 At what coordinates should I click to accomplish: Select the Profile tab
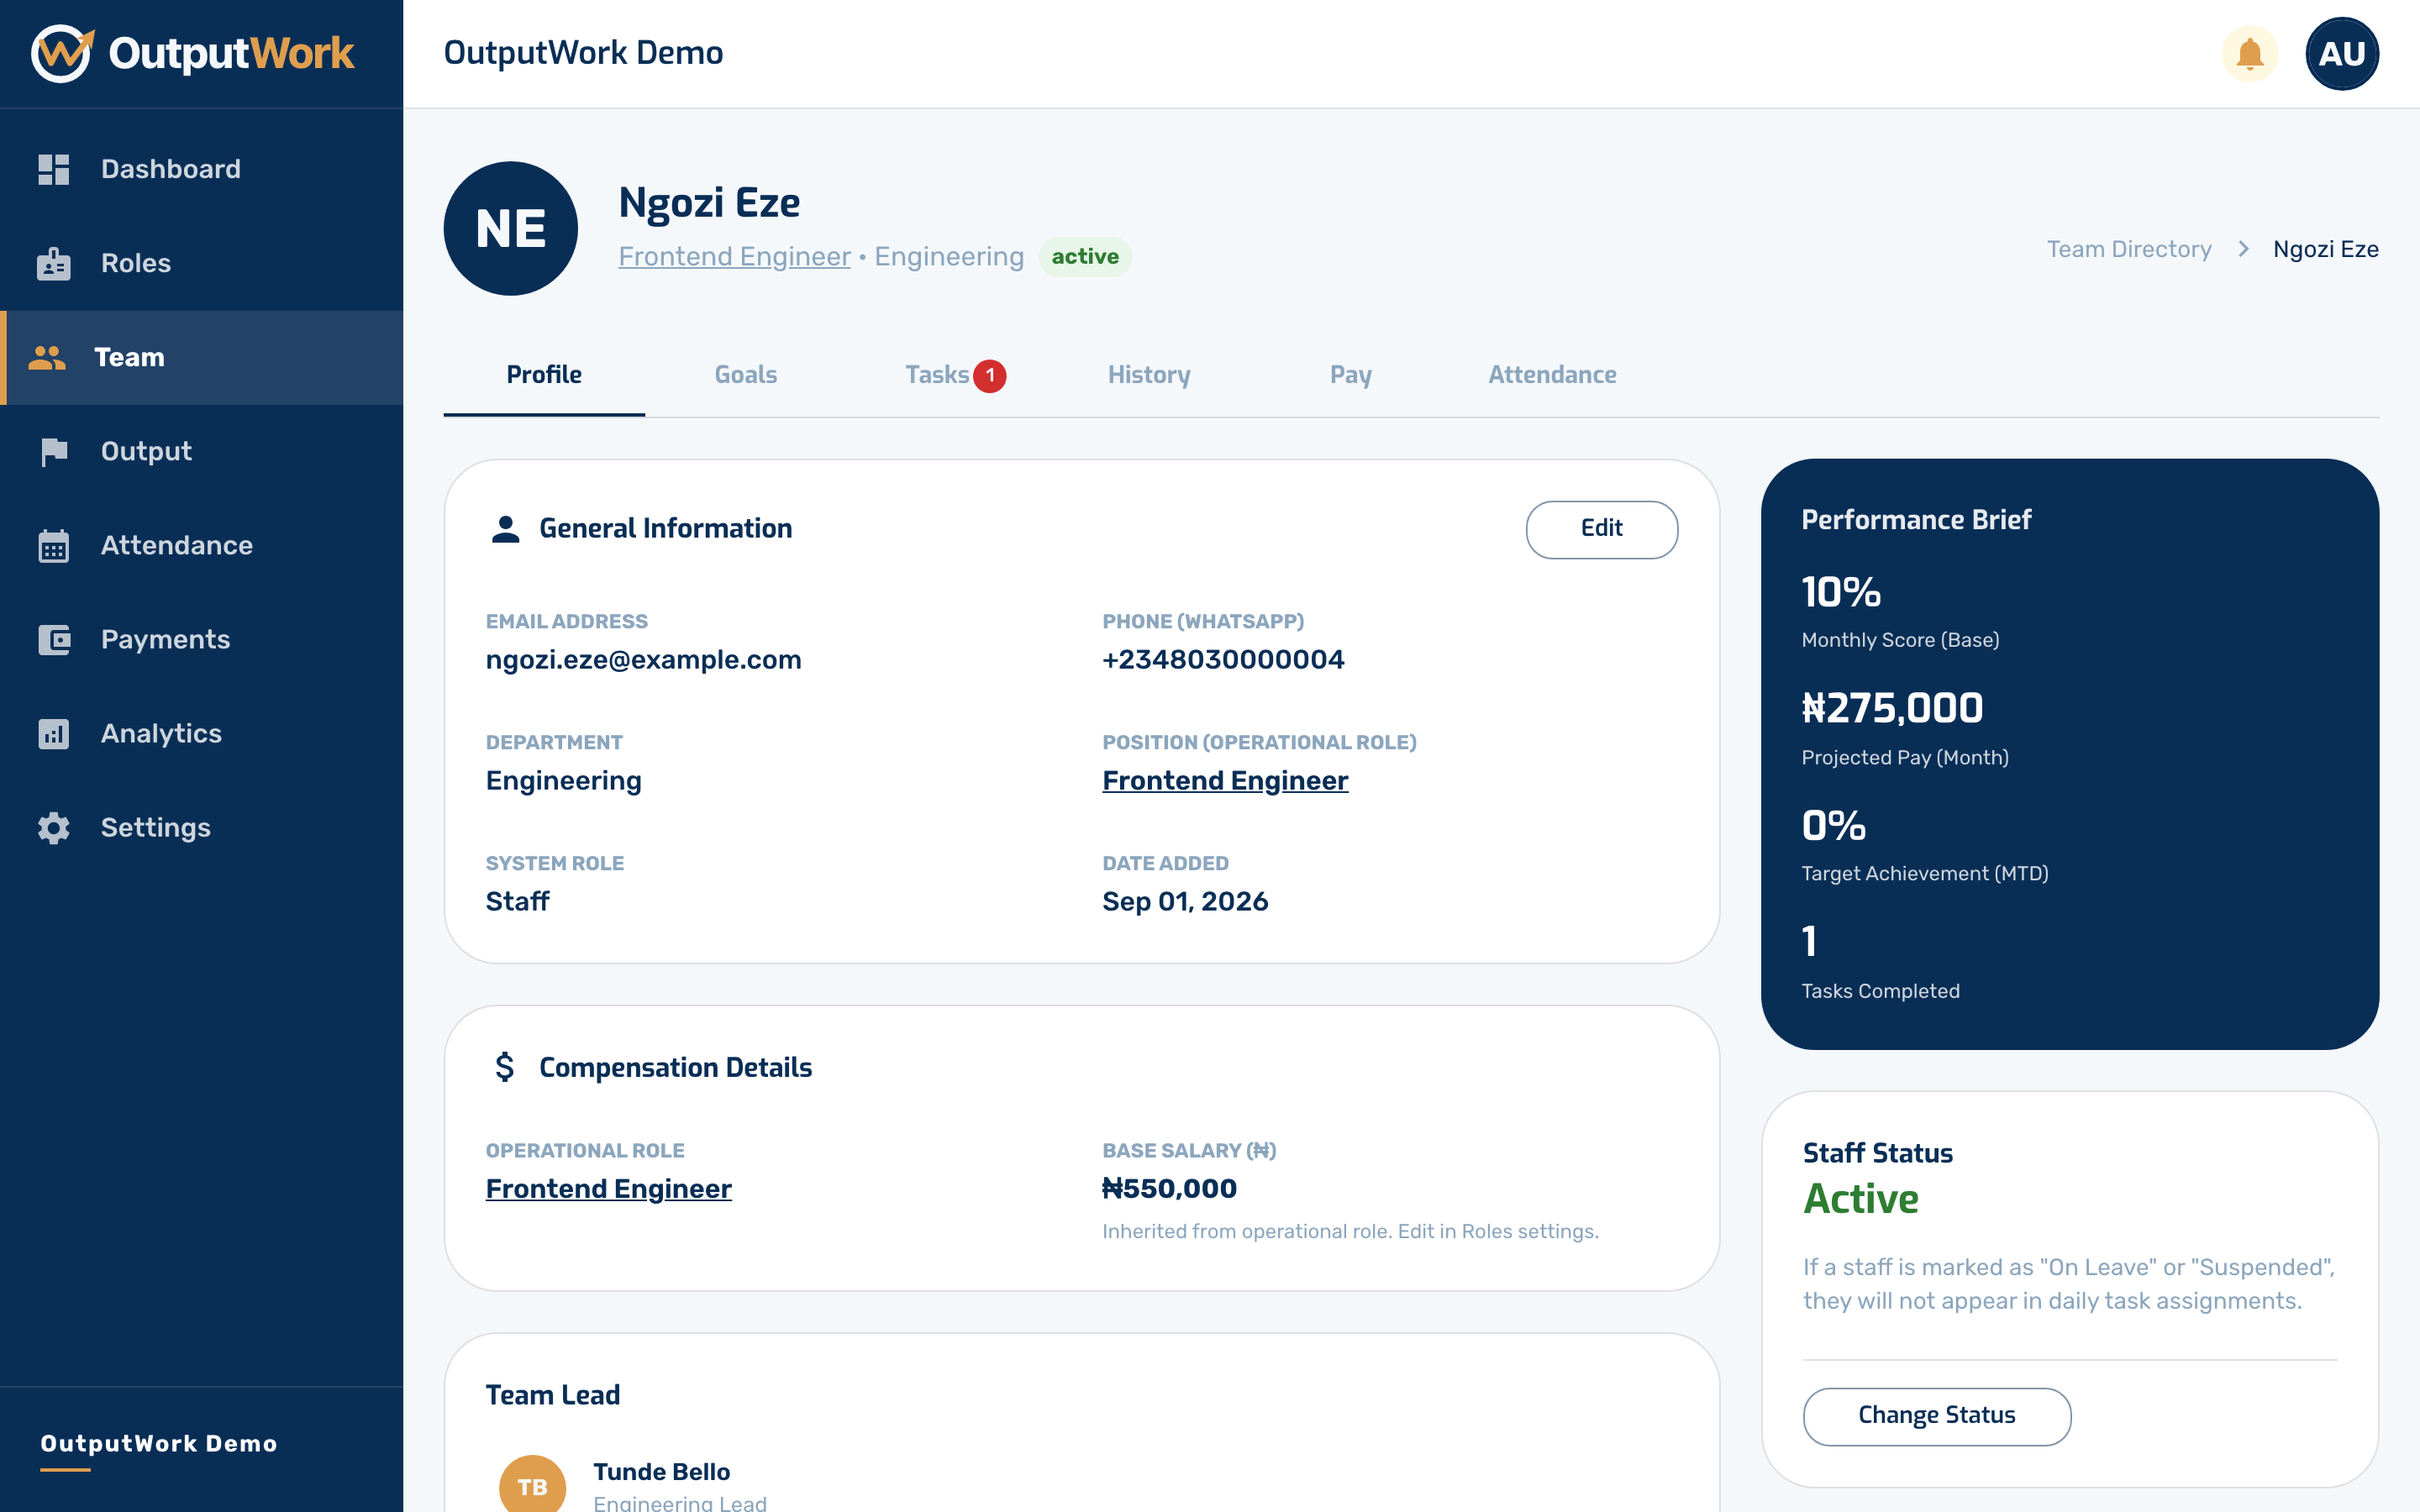pyautogui.click(x=544, y=375)
